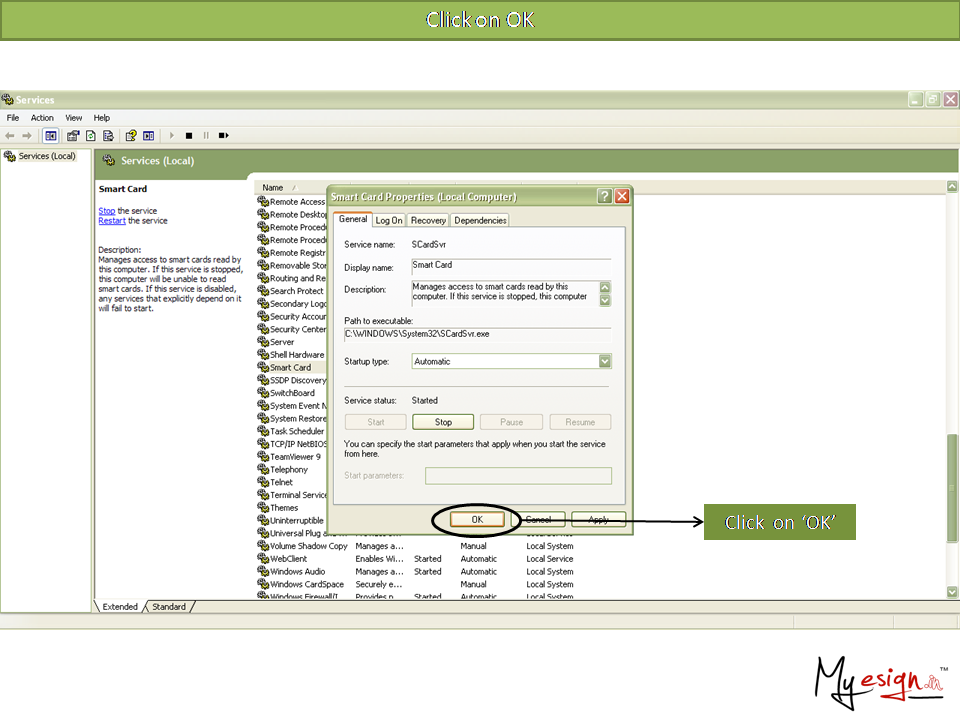Click the dialog's question mark help icon

point(605,197)
